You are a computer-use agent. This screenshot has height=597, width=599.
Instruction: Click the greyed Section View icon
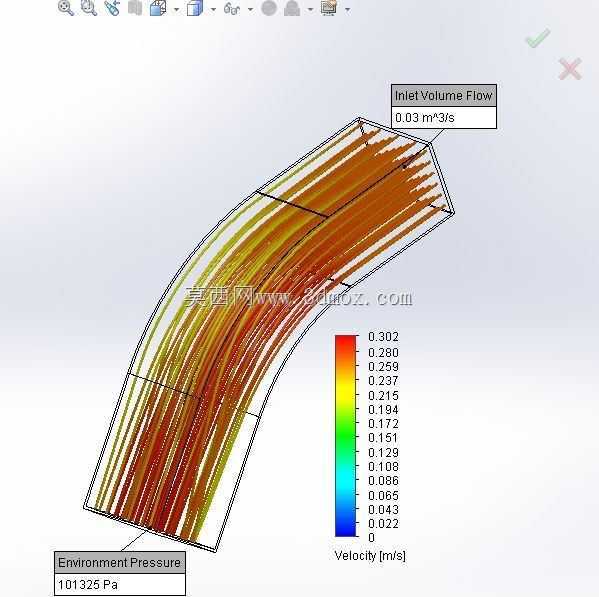tap(135, 8)
